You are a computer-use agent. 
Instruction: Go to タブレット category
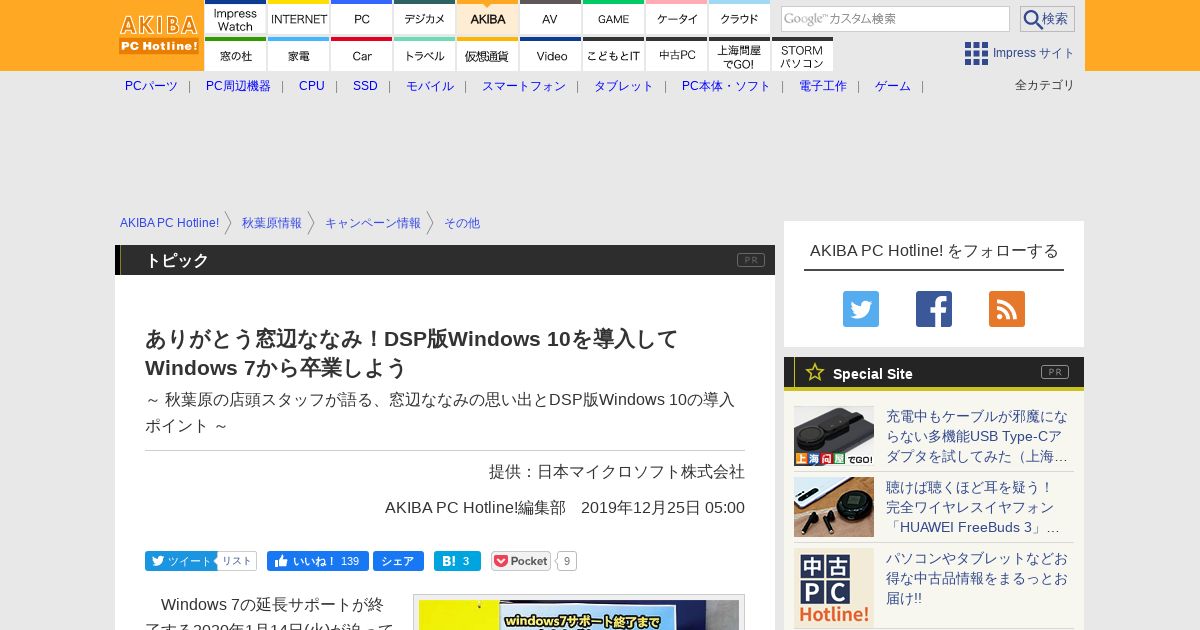[x=624, y=86]
